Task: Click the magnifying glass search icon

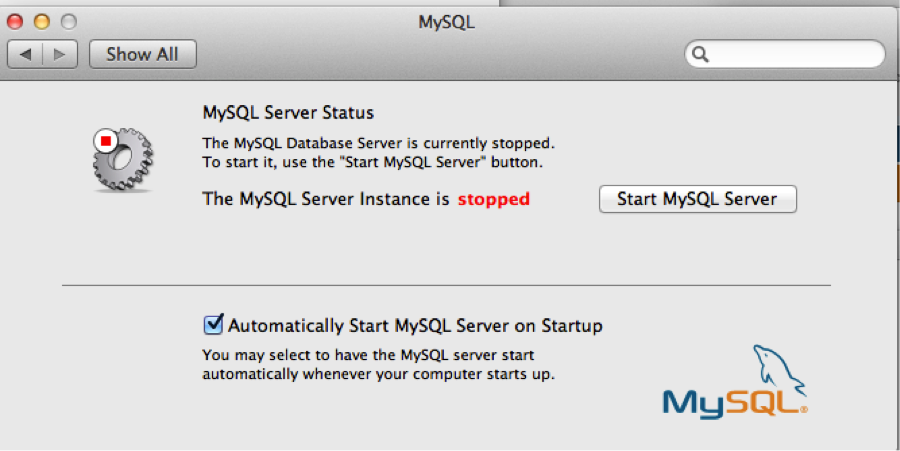Action: pos(700,54)
